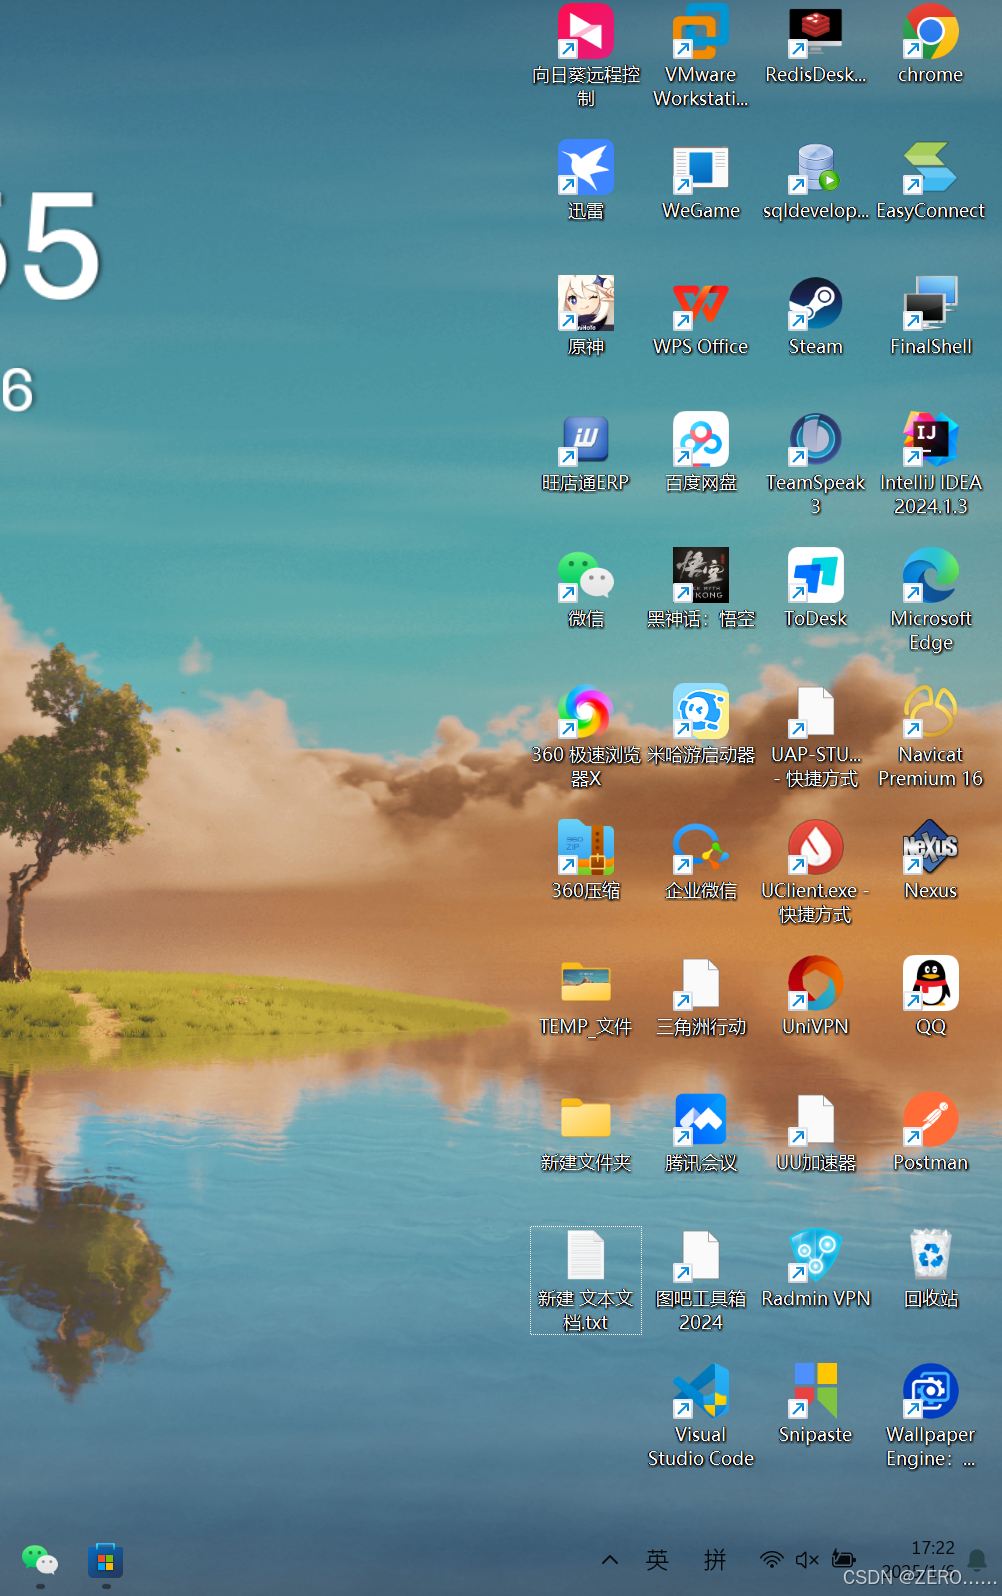Toggle the 拼 pinyin input mode
Viewport: 1002px width, 1596px height.
coord(714,1560)
